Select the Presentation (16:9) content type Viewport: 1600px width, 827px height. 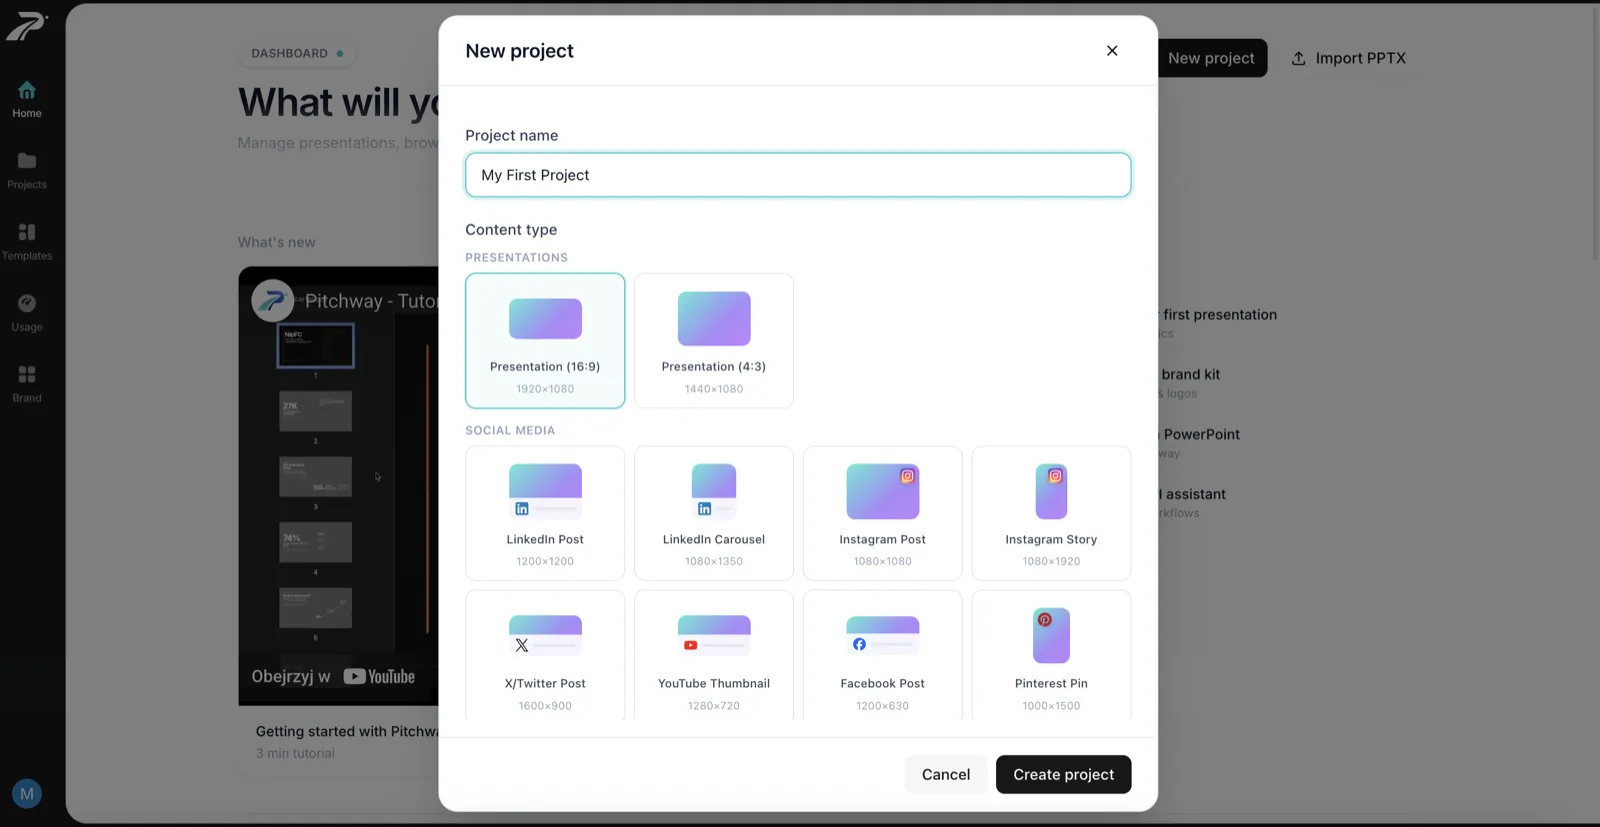pyautogui.click(x=545, y=341)
